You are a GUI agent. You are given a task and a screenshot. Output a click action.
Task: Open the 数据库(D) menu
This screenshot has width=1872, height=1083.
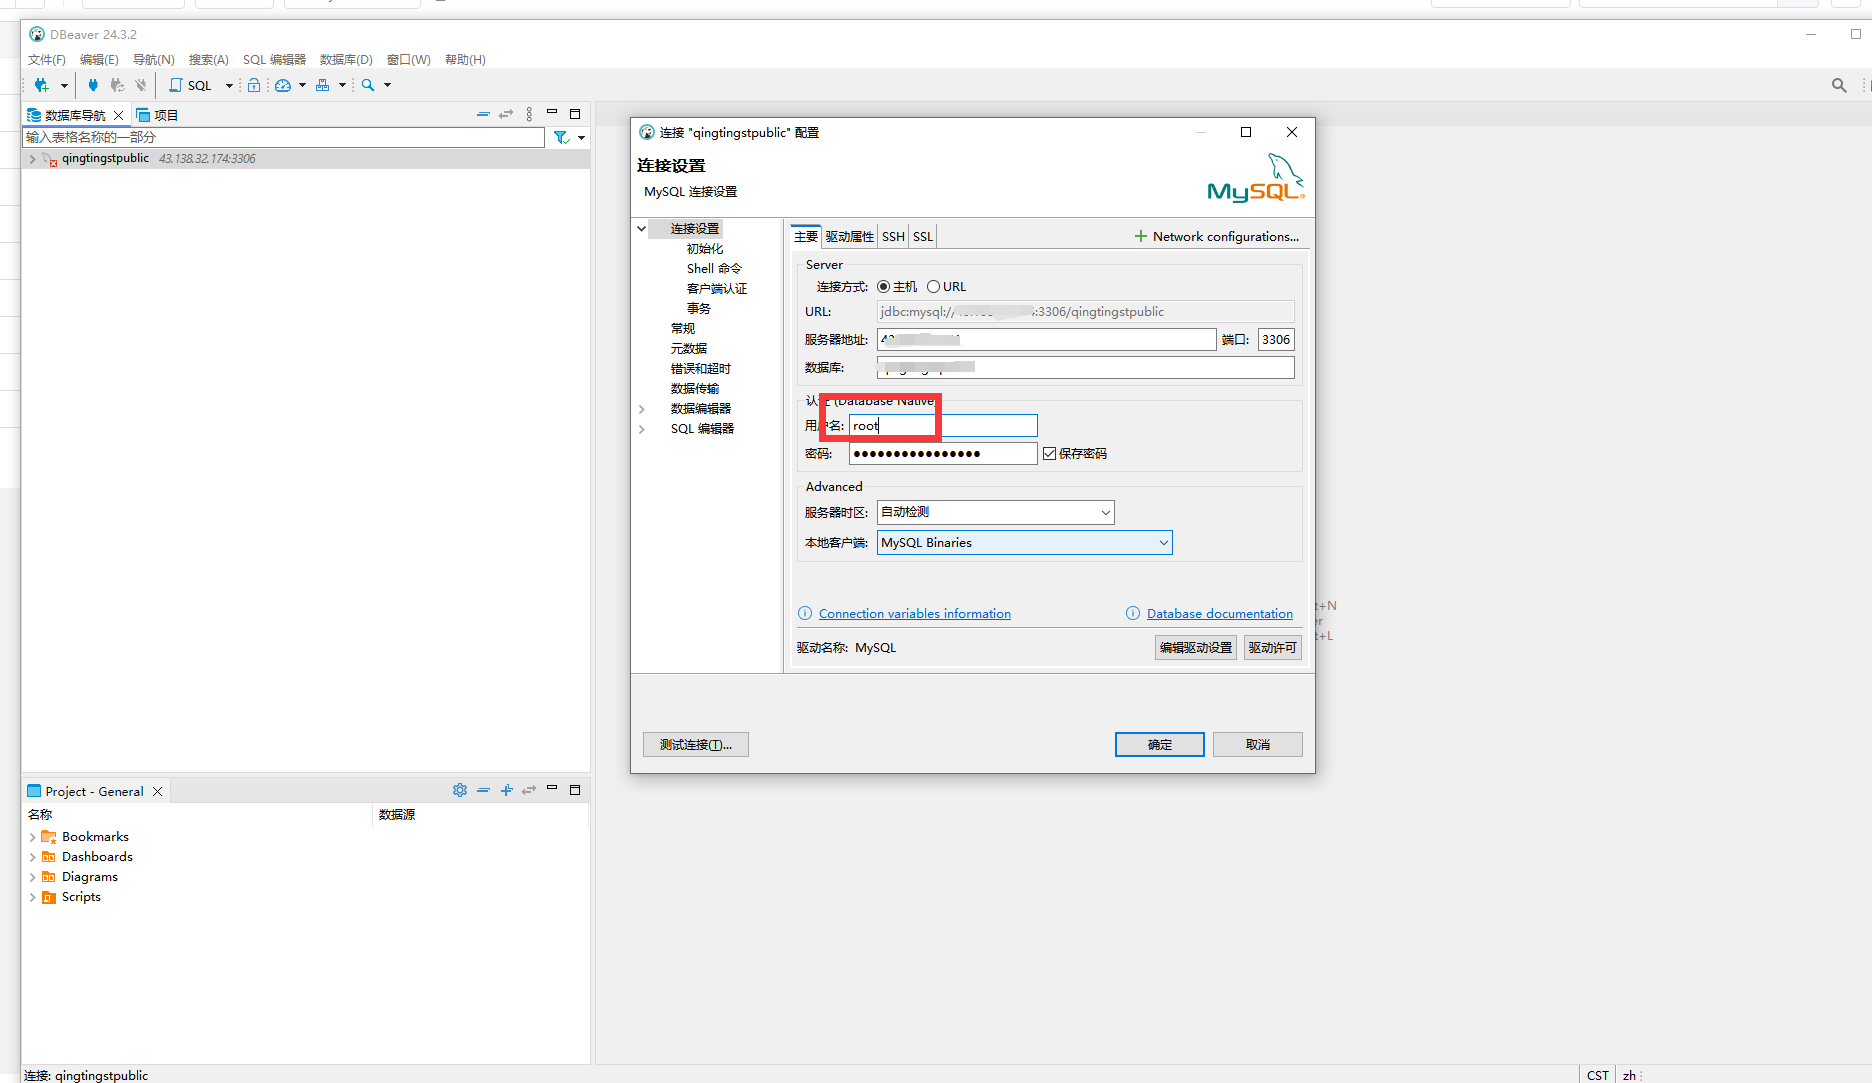pyautogui.click(x=346, y=60)
